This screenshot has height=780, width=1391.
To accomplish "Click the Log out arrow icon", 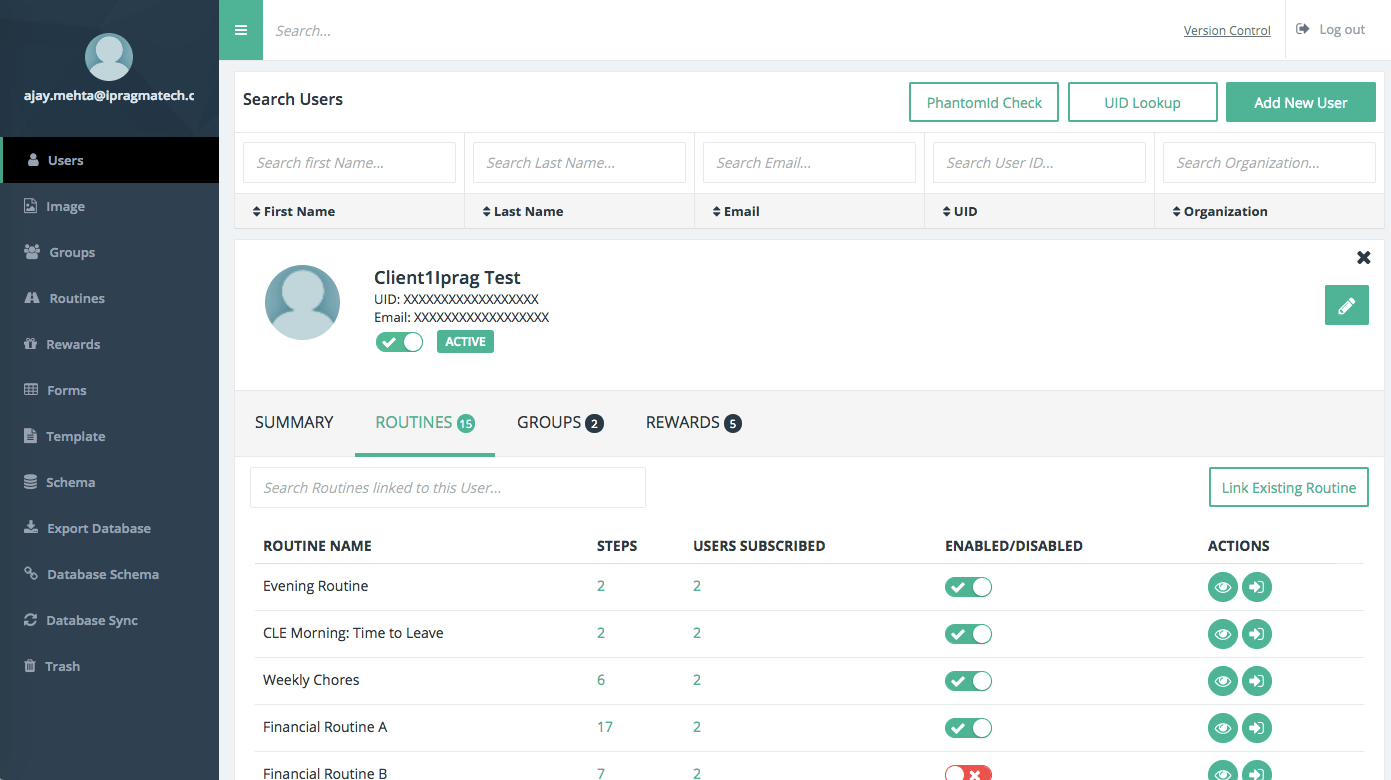I will click(1303, 29).
